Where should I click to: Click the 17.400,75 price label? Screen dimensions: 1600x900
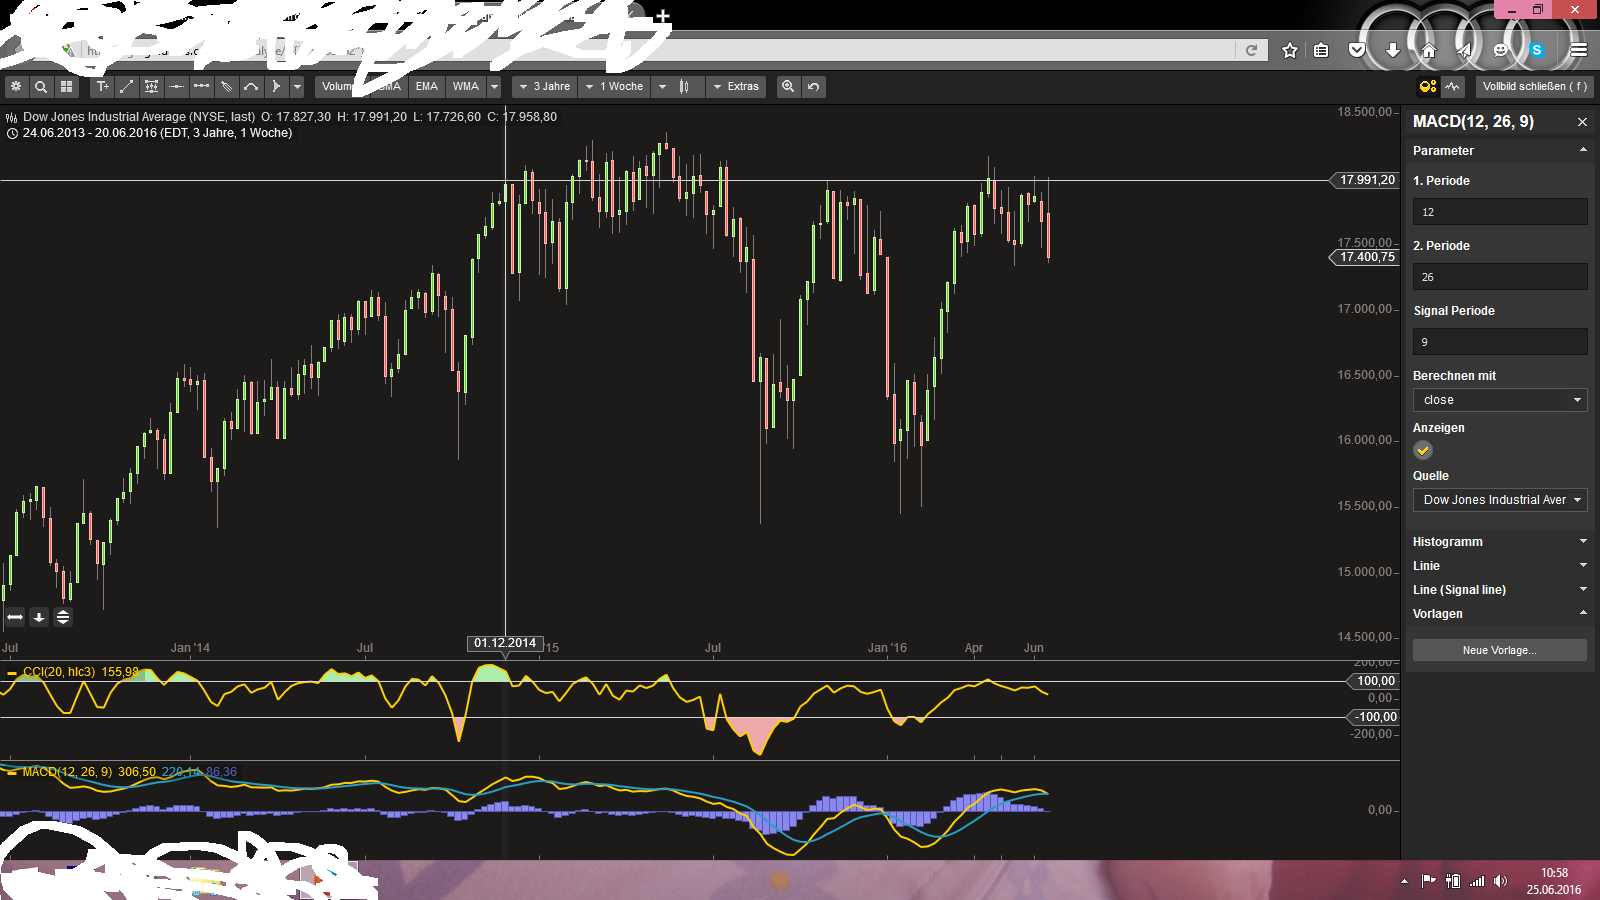pos(1366,257)
